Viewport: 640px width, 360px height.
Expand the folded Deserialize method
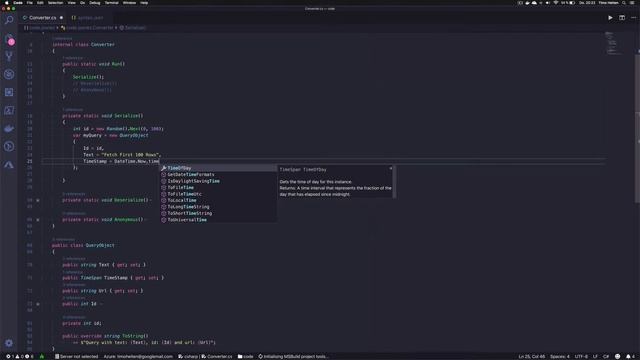38,200
